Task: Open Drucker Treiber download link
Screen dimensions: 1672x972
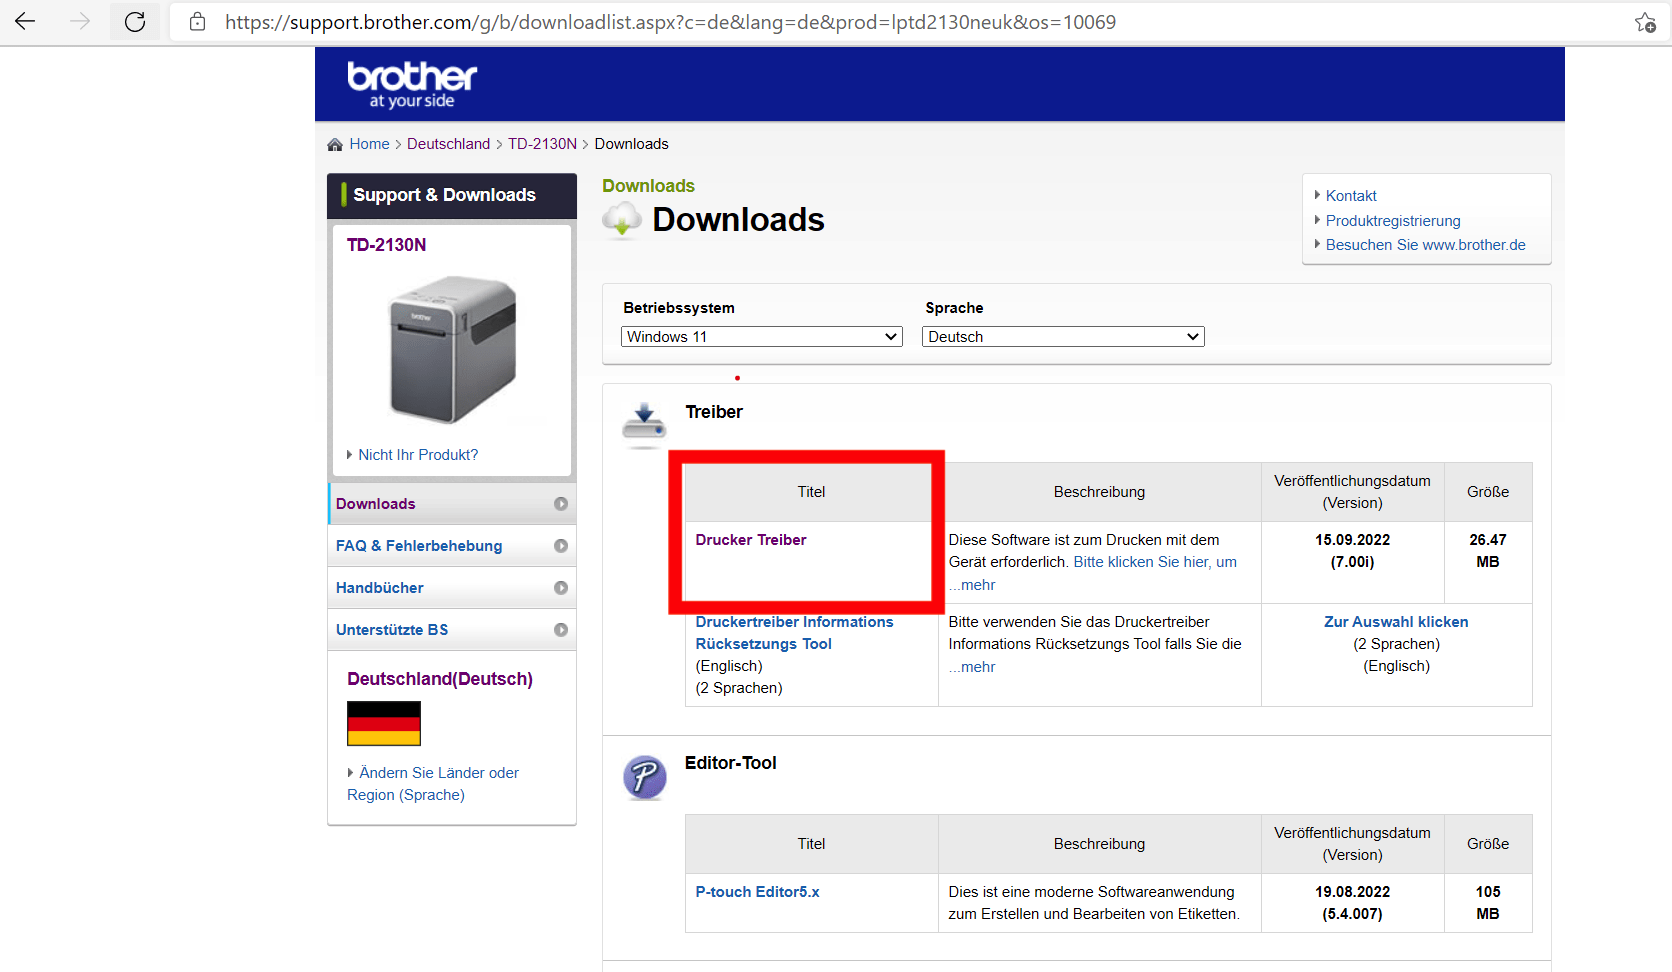Action: (x=751, y=540)
